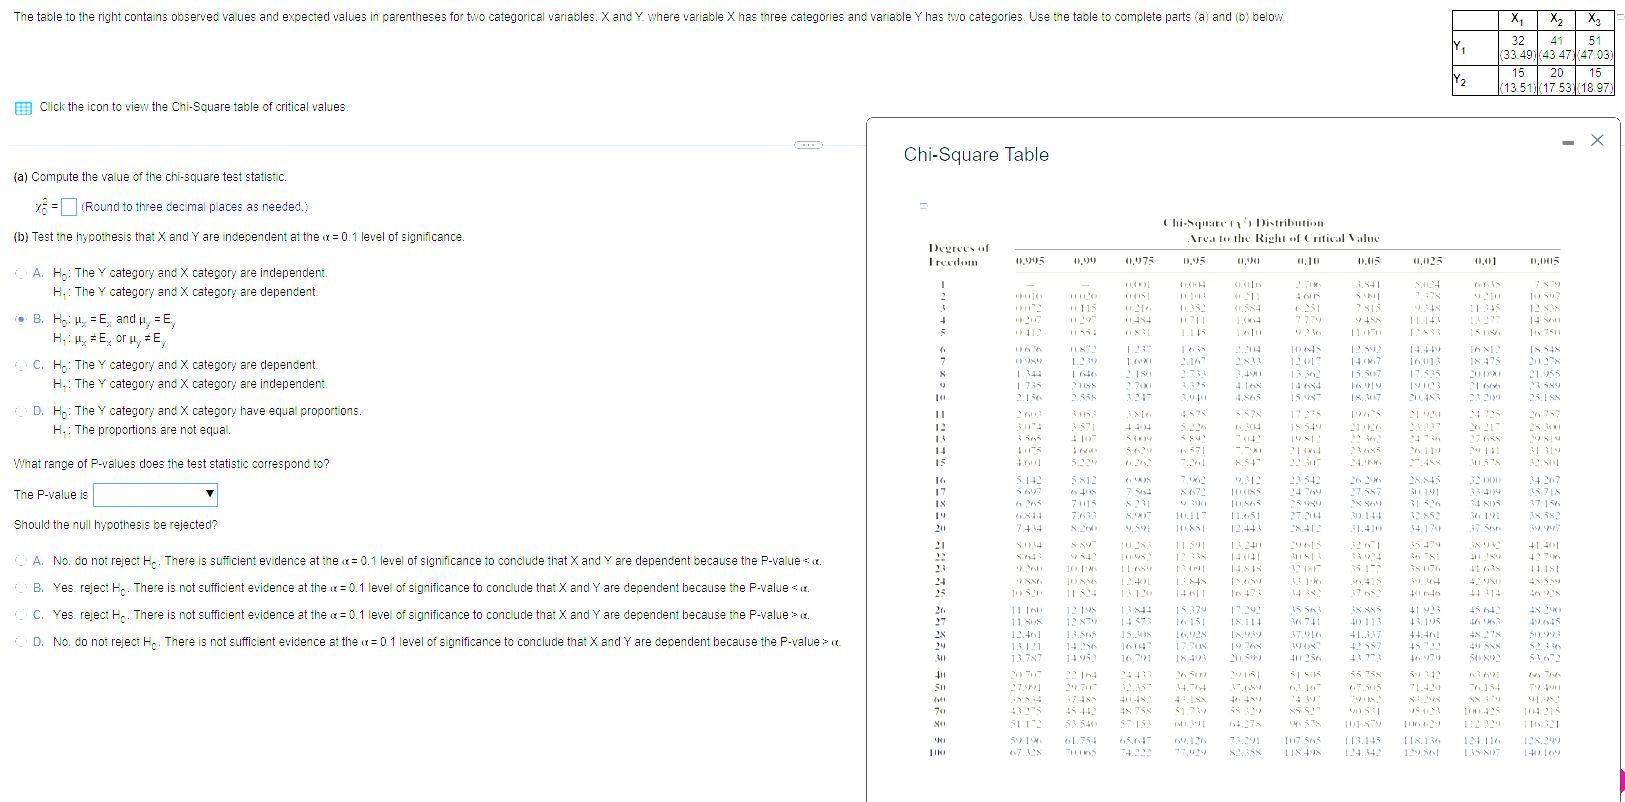Select rejection answer A, 'No, do not reject' with sufficient evidence

(20, 561)
